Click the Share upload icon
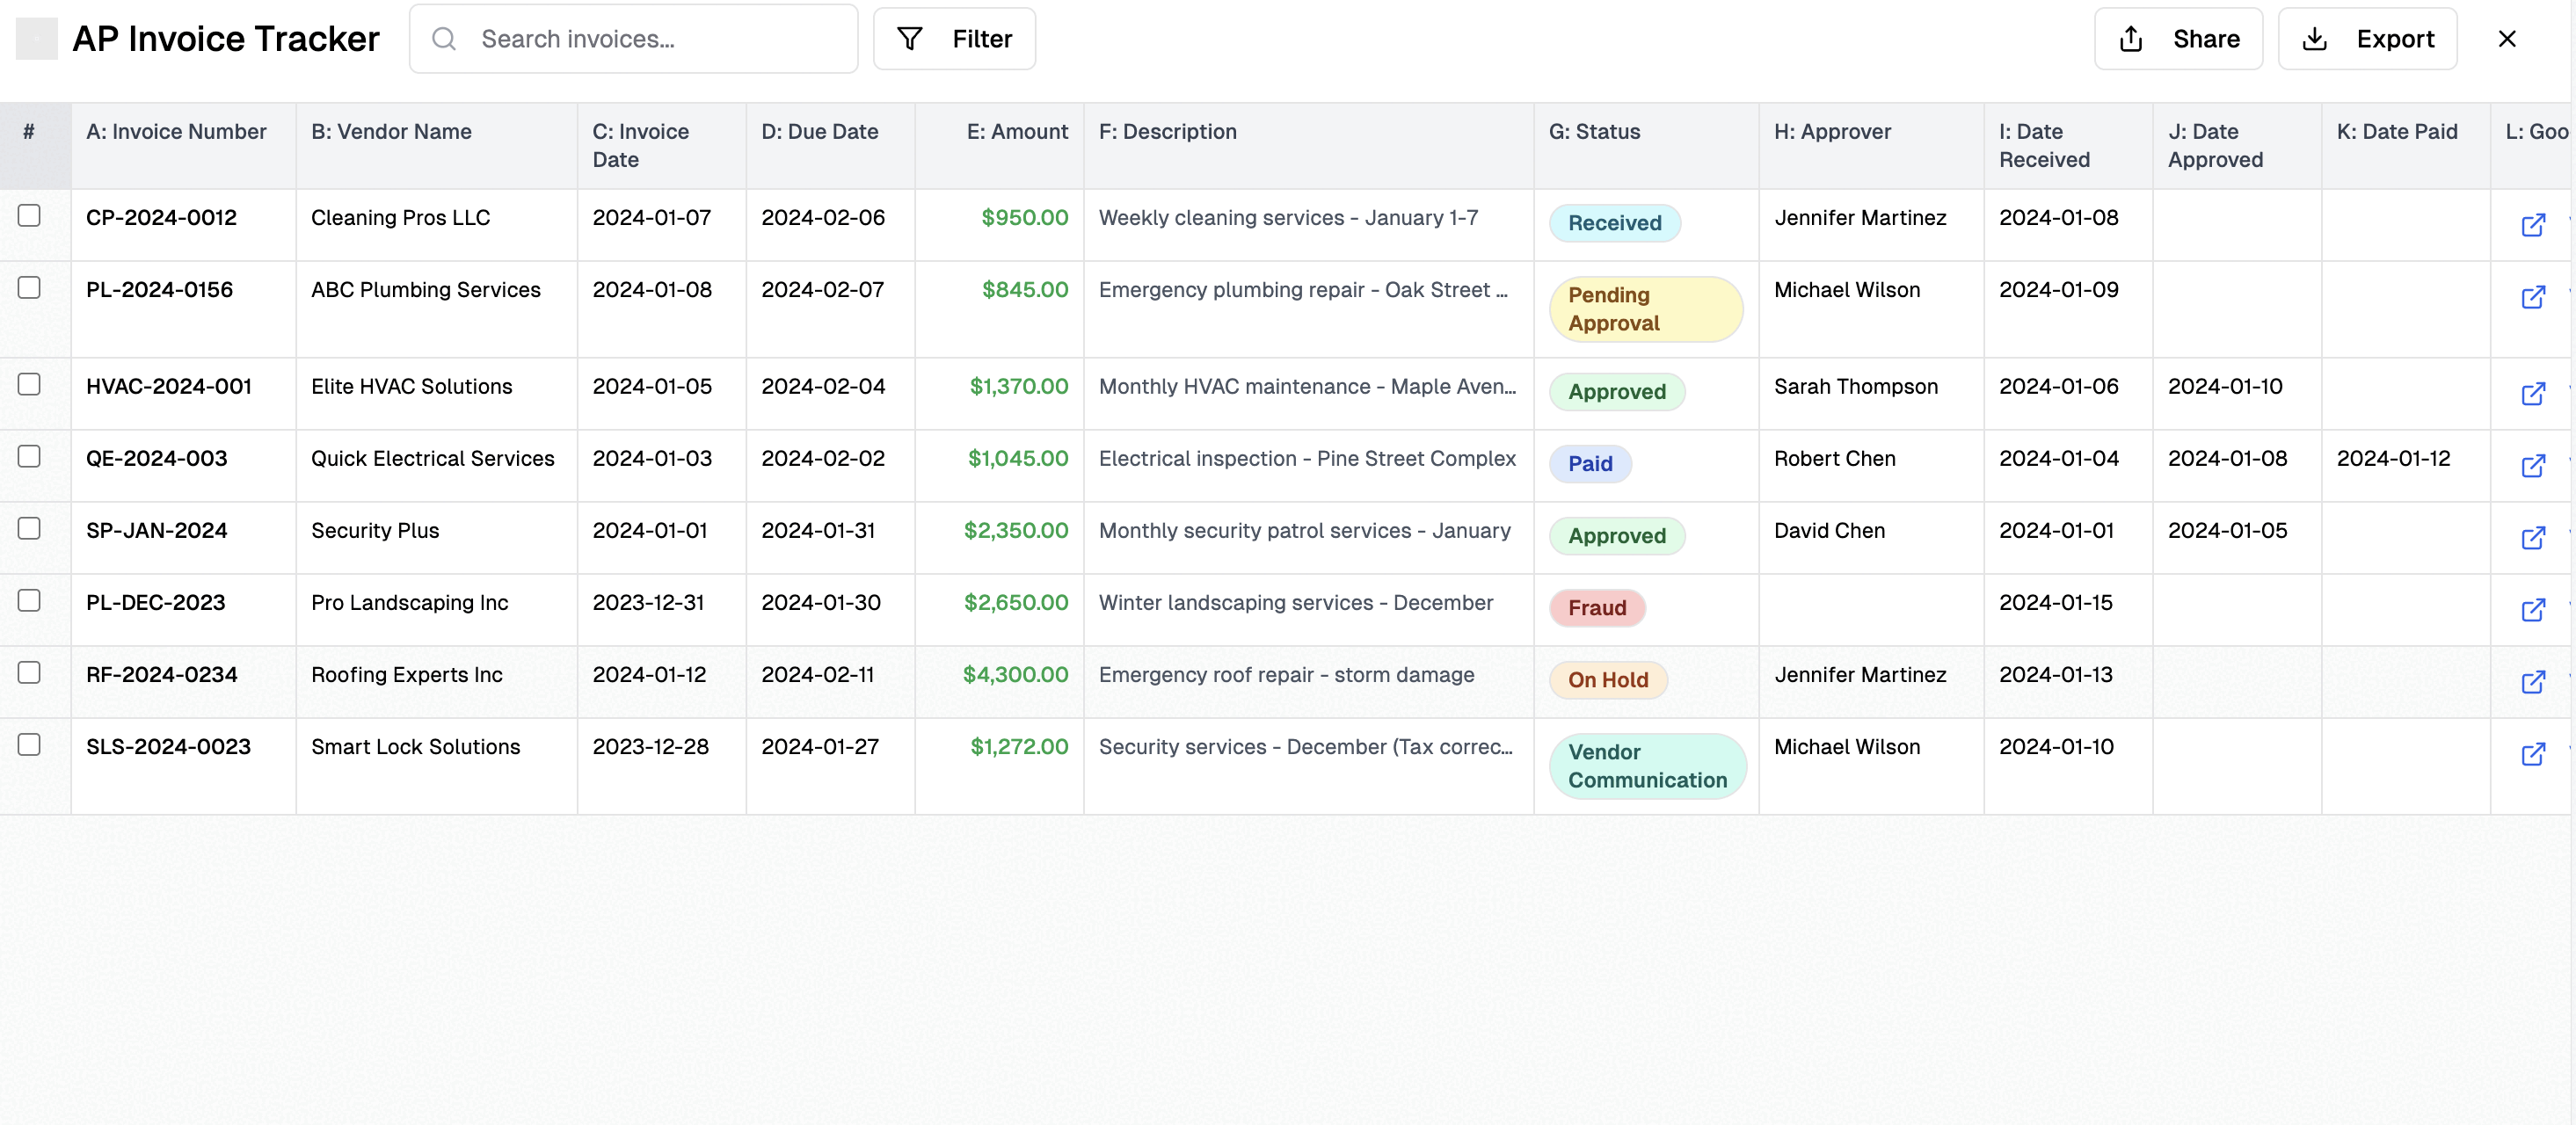2576x1125 pixels. (x=2130, y=38)
